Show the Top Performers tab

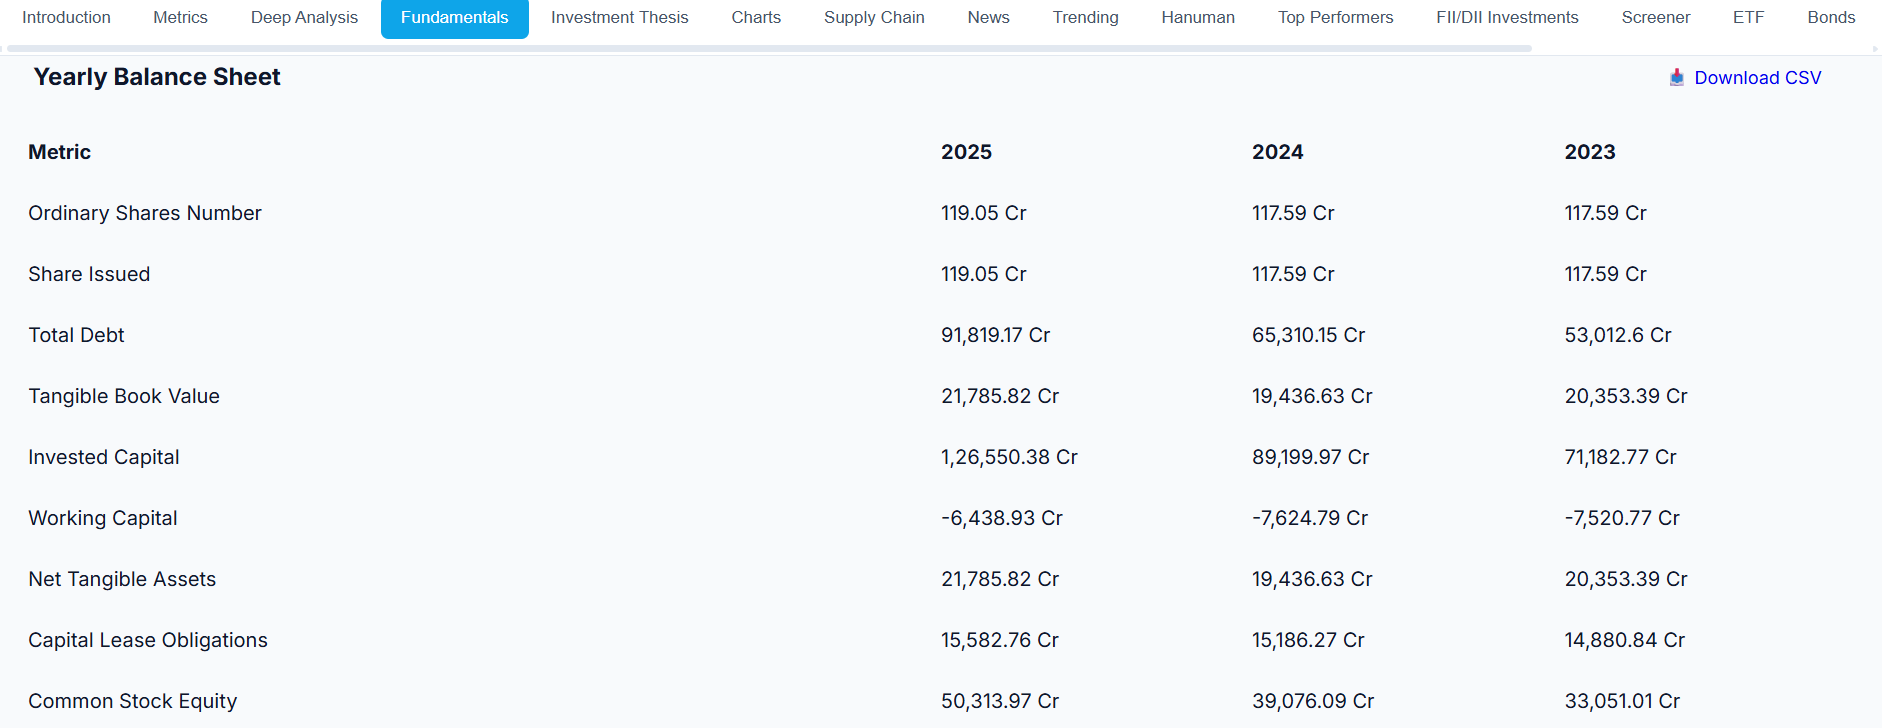1335,18
